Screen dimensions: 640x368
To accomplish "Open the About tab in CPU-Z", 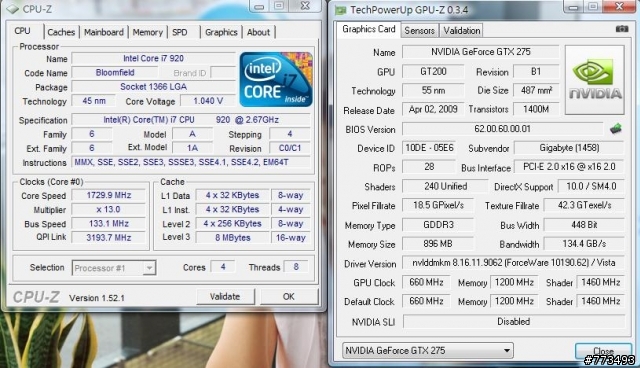I will [258, 32].
